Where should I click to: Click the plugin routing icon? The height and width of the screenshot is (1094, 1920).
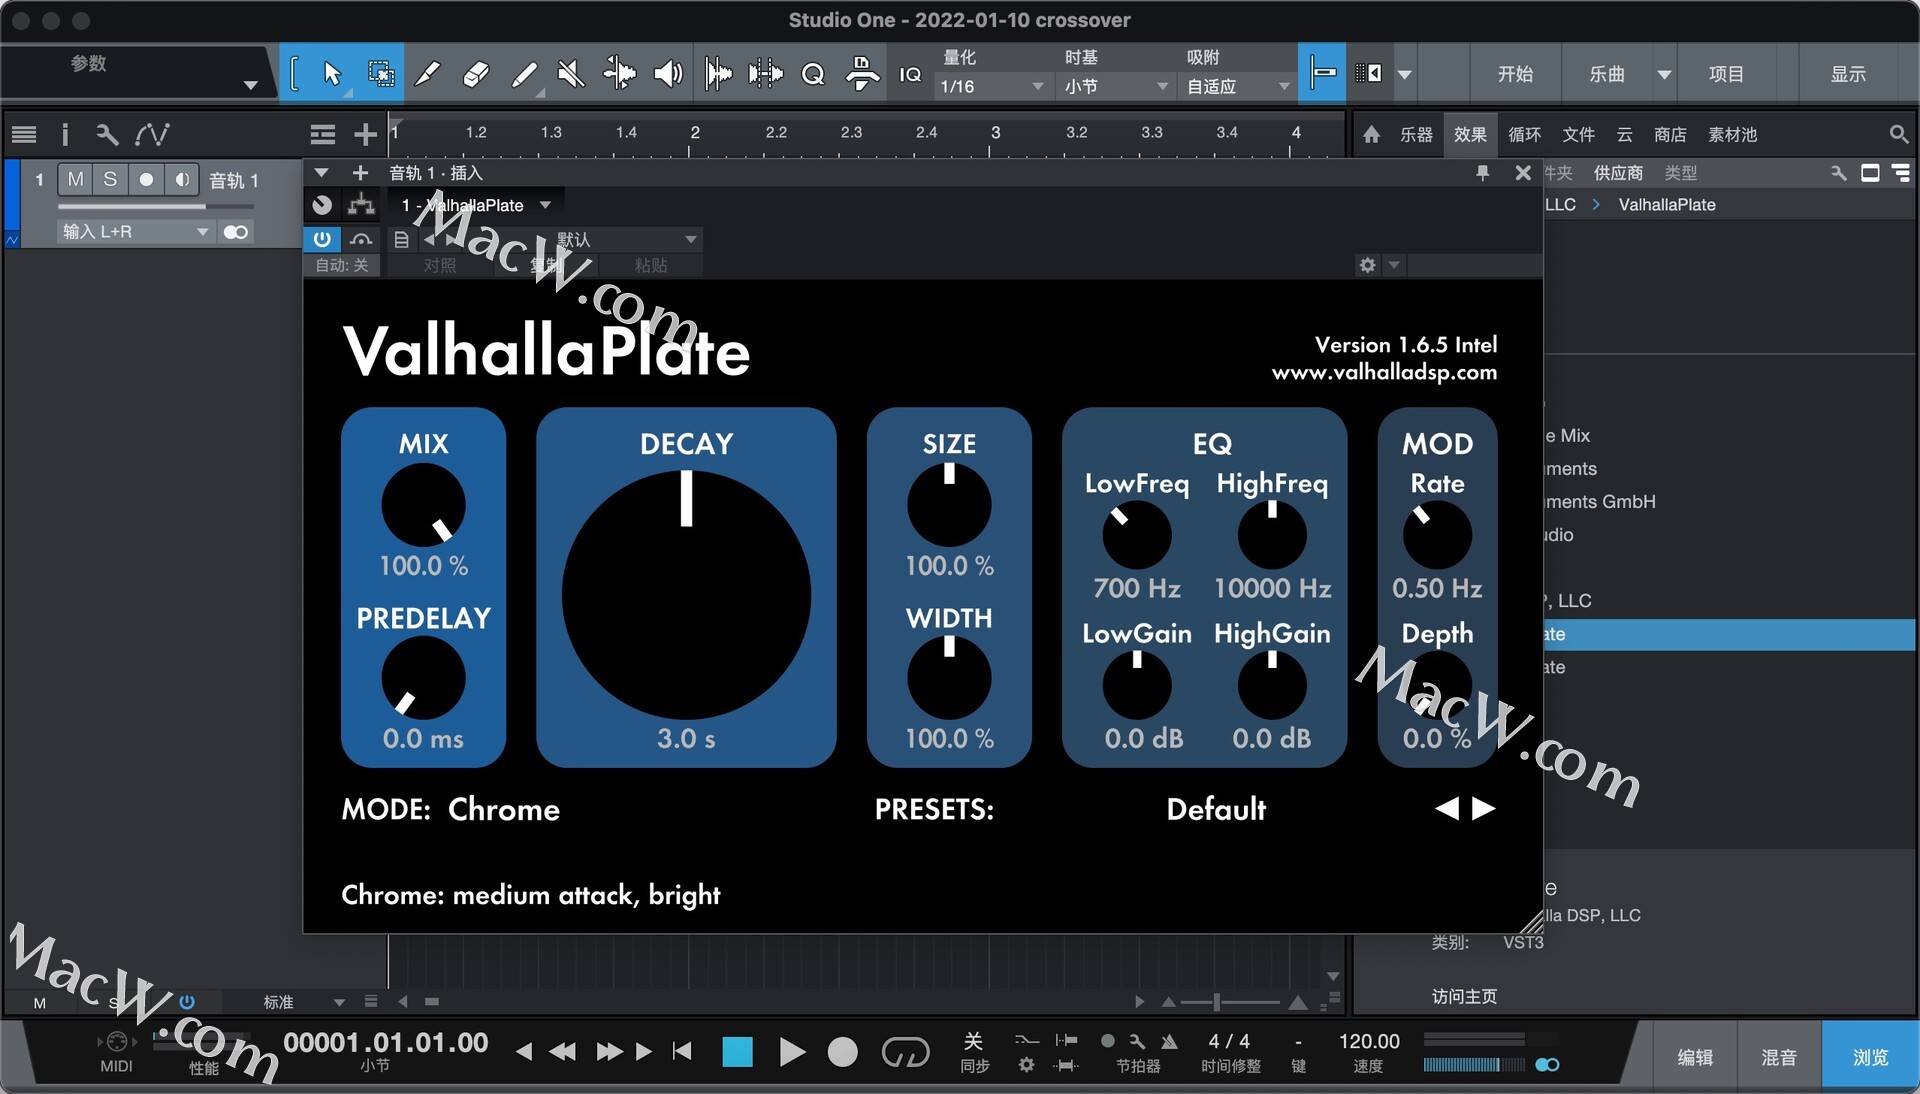361,205
